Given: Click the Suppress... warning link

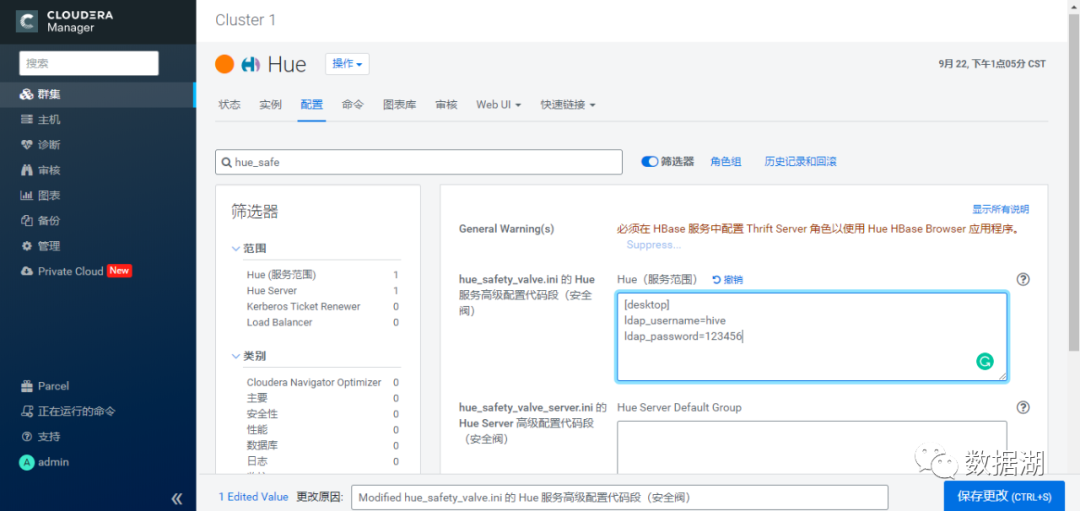Looking at the screenshot, I should [x=654, y=245].
